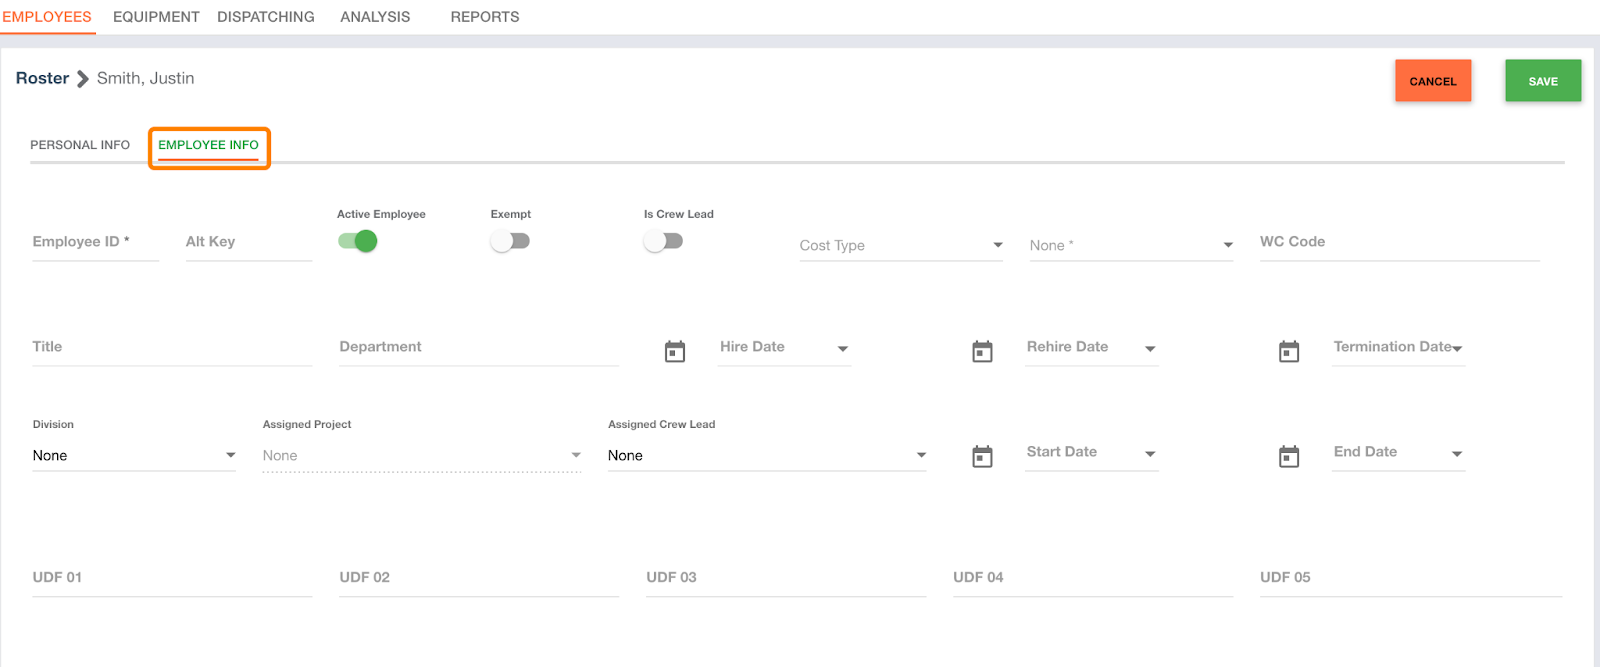Open the Division dropdown
This screenshot has width=1600, height=667.
[x=134, y=455]
